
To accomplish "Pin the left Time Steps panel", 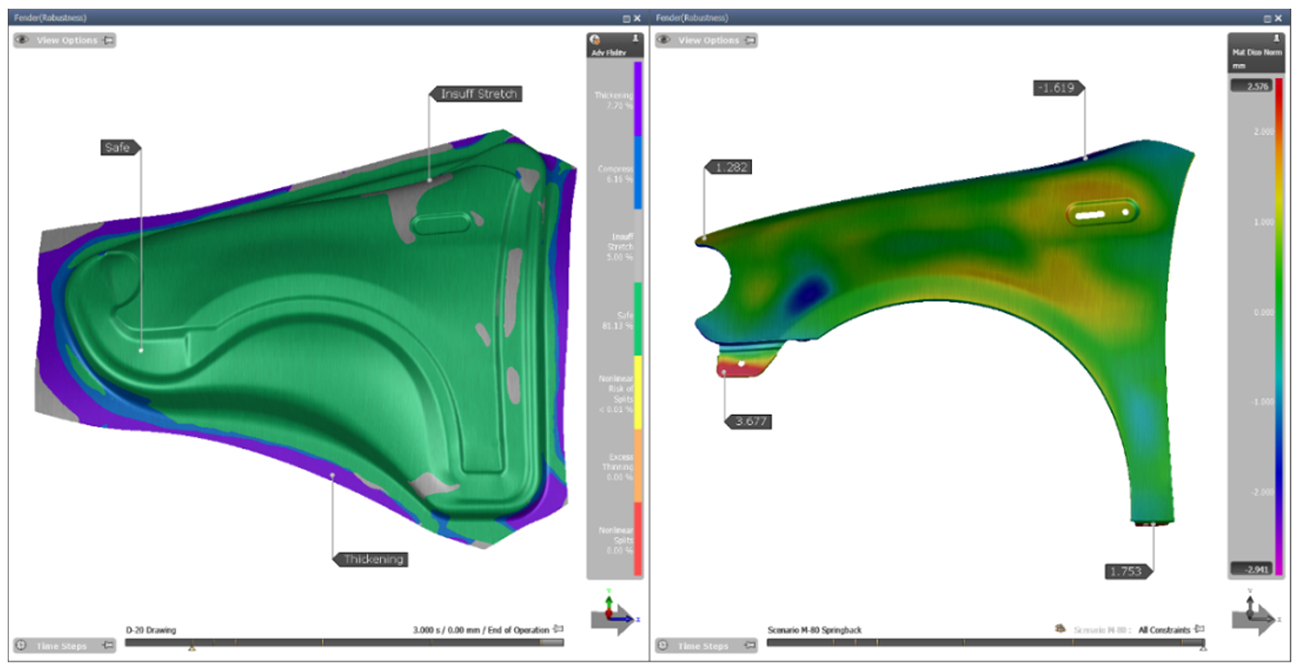I will 109,646.
